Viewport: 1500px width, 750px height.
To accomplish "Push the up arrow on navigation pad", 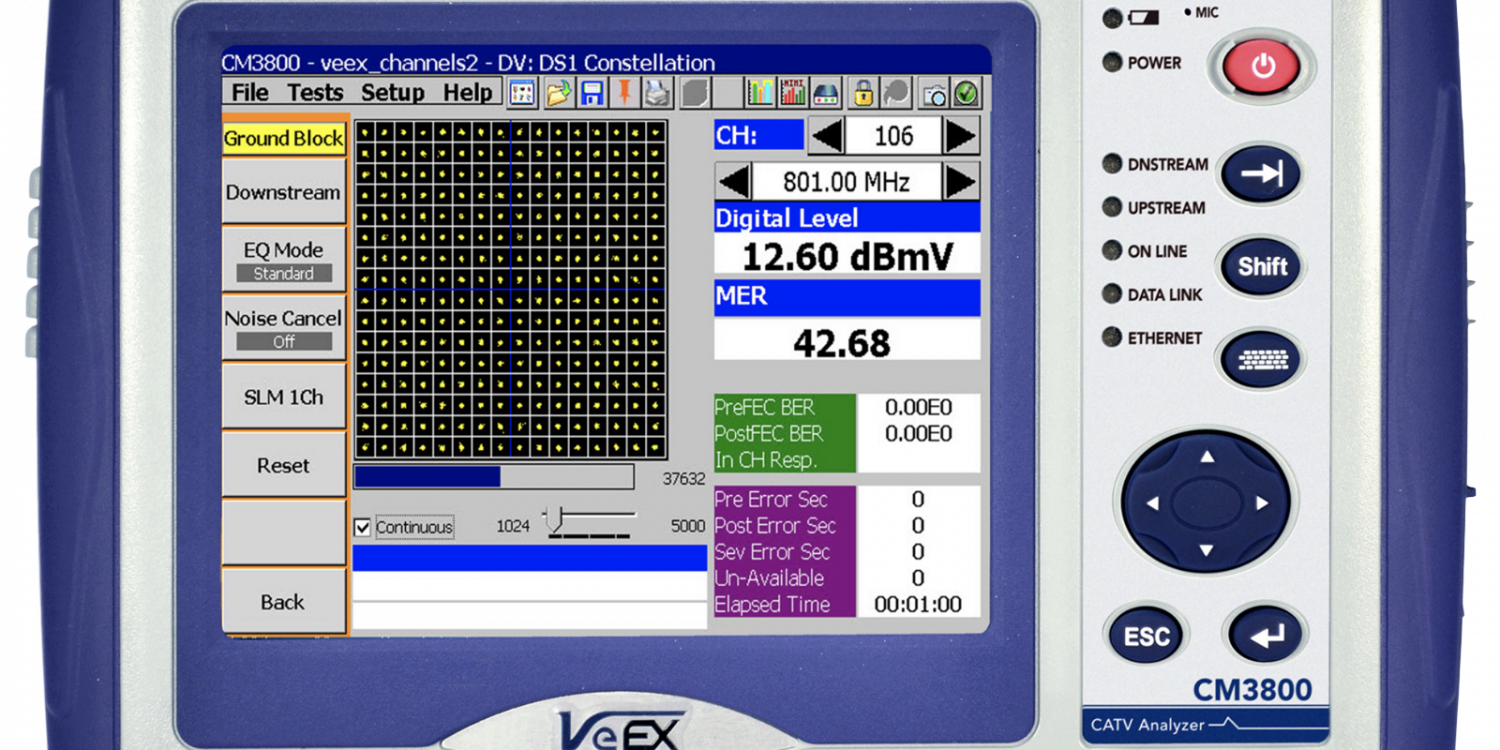I will (x=1207, y=457).
